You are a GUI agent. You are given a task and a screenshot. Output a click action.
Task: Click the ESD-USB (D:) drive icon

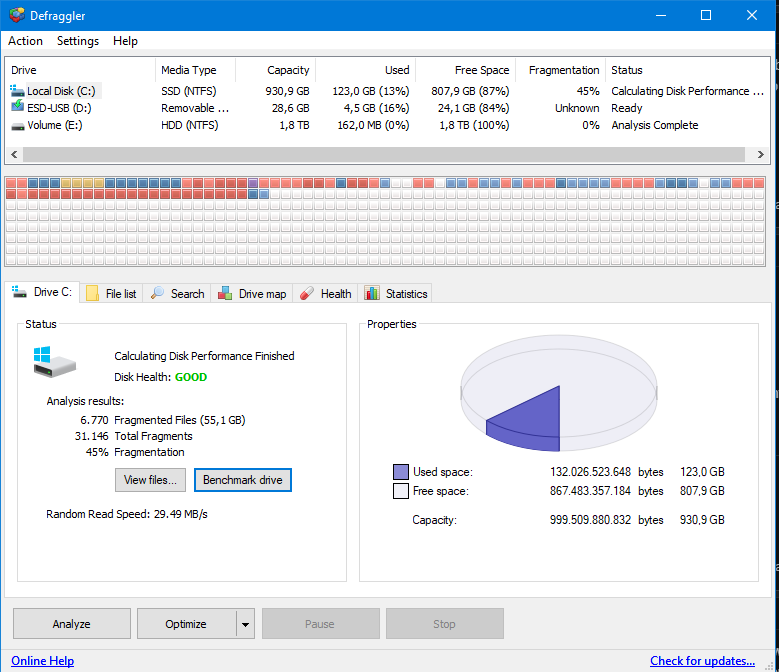tap(17, 106)
